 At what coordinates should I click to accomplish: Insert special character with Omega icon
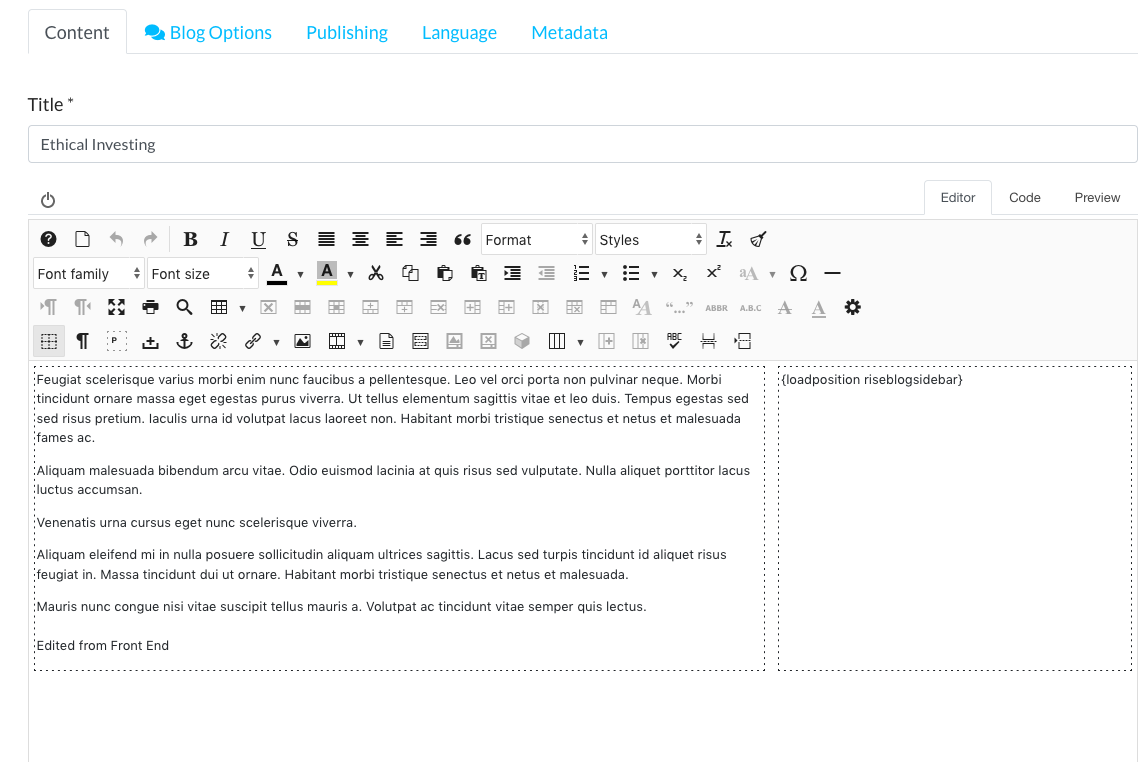tap(798, 273)
